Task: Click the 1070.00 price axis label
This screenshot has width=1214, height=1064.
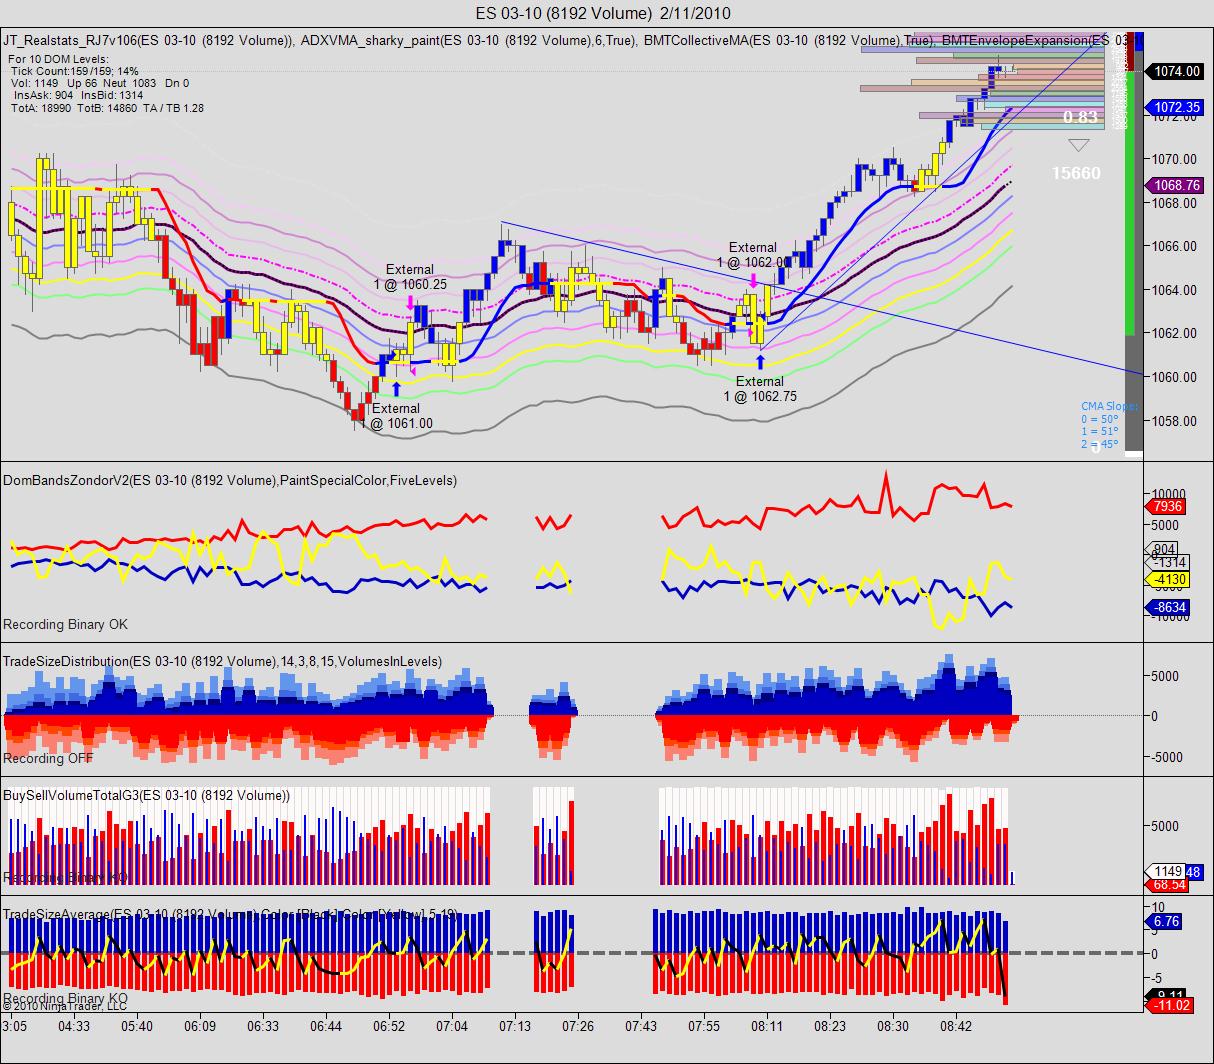Action: click(x=1174, y=159)
